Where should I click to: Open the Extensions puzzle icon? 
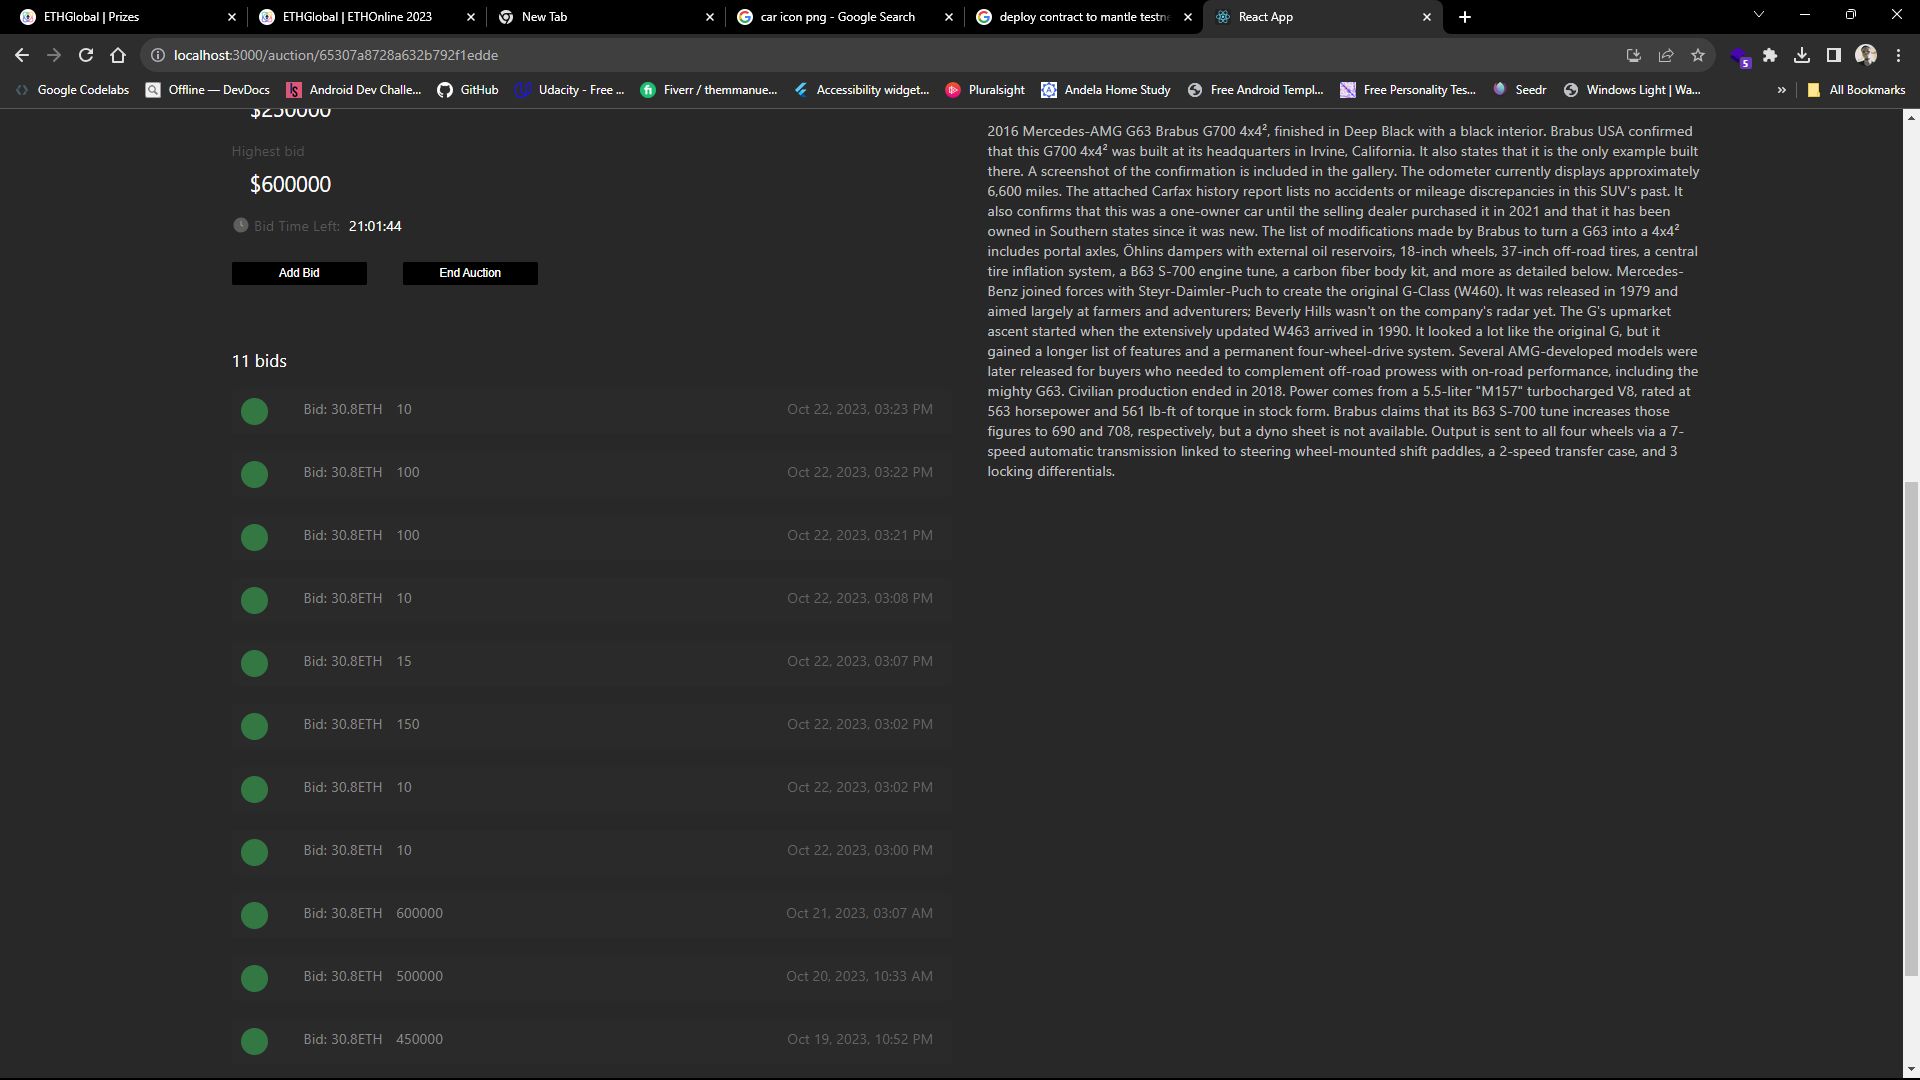click(x=1770, y=55)
